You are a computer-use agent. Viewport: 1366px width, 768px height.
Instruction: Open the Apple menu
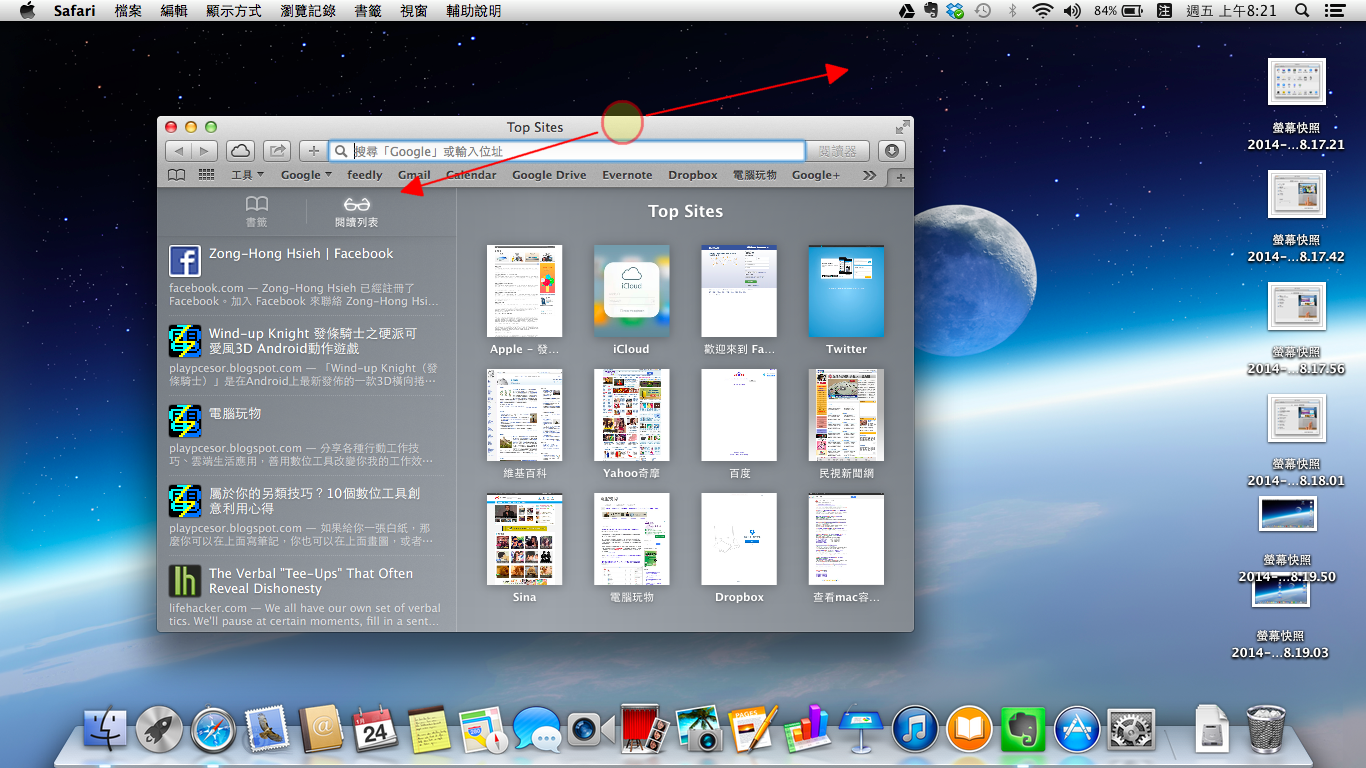pos(27,11)
